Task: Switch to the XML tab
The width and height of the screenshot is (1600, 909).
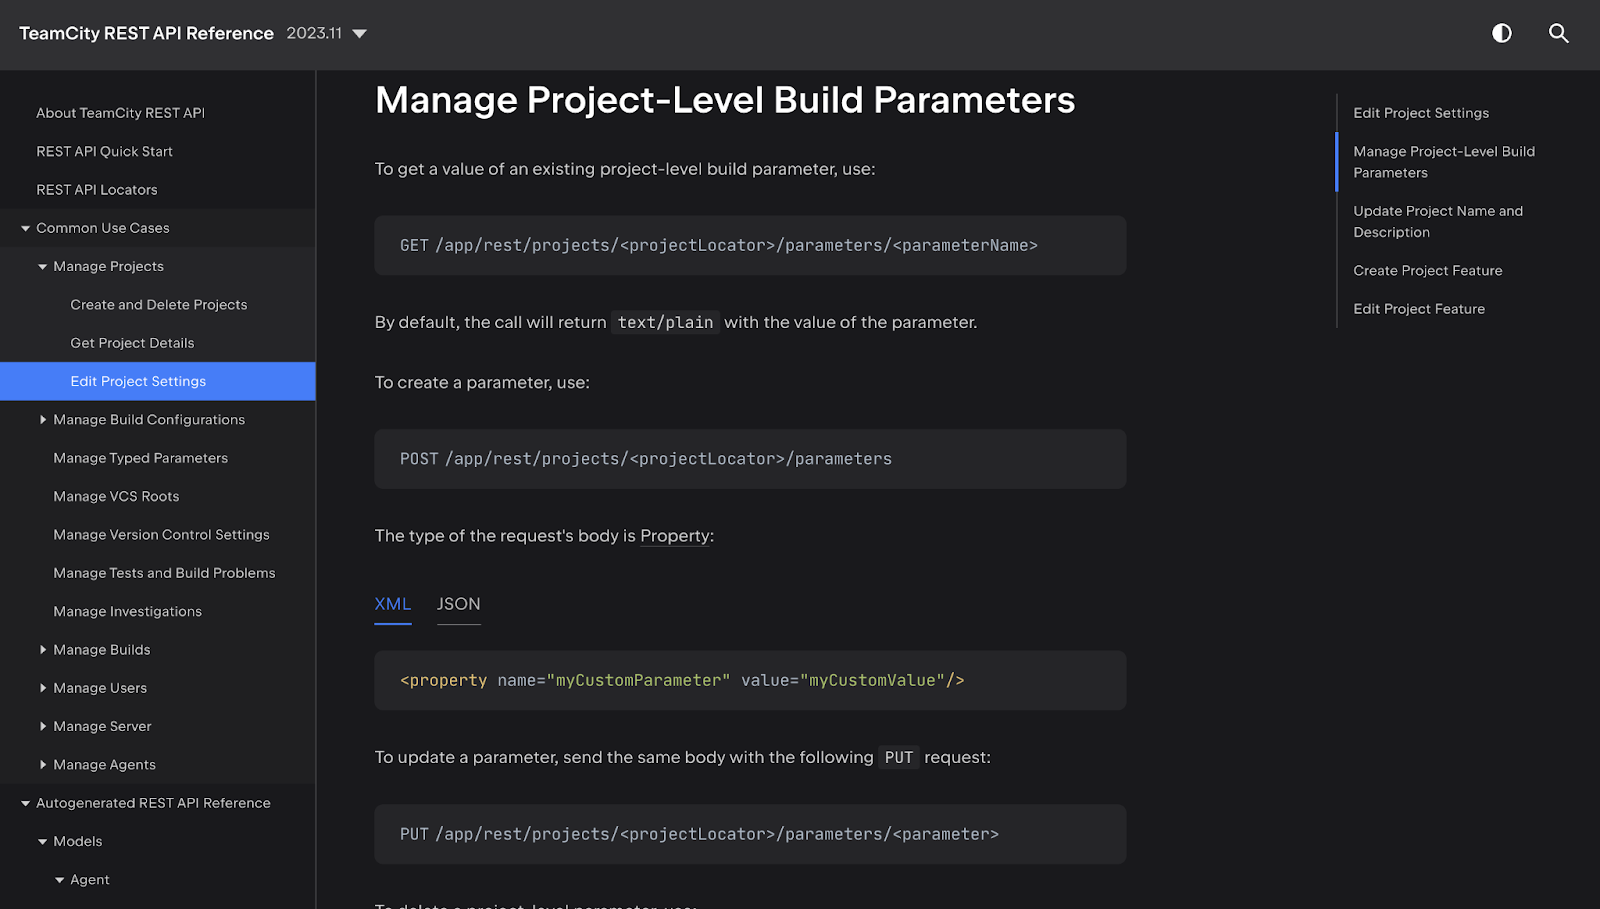Action: coord(393,604)
